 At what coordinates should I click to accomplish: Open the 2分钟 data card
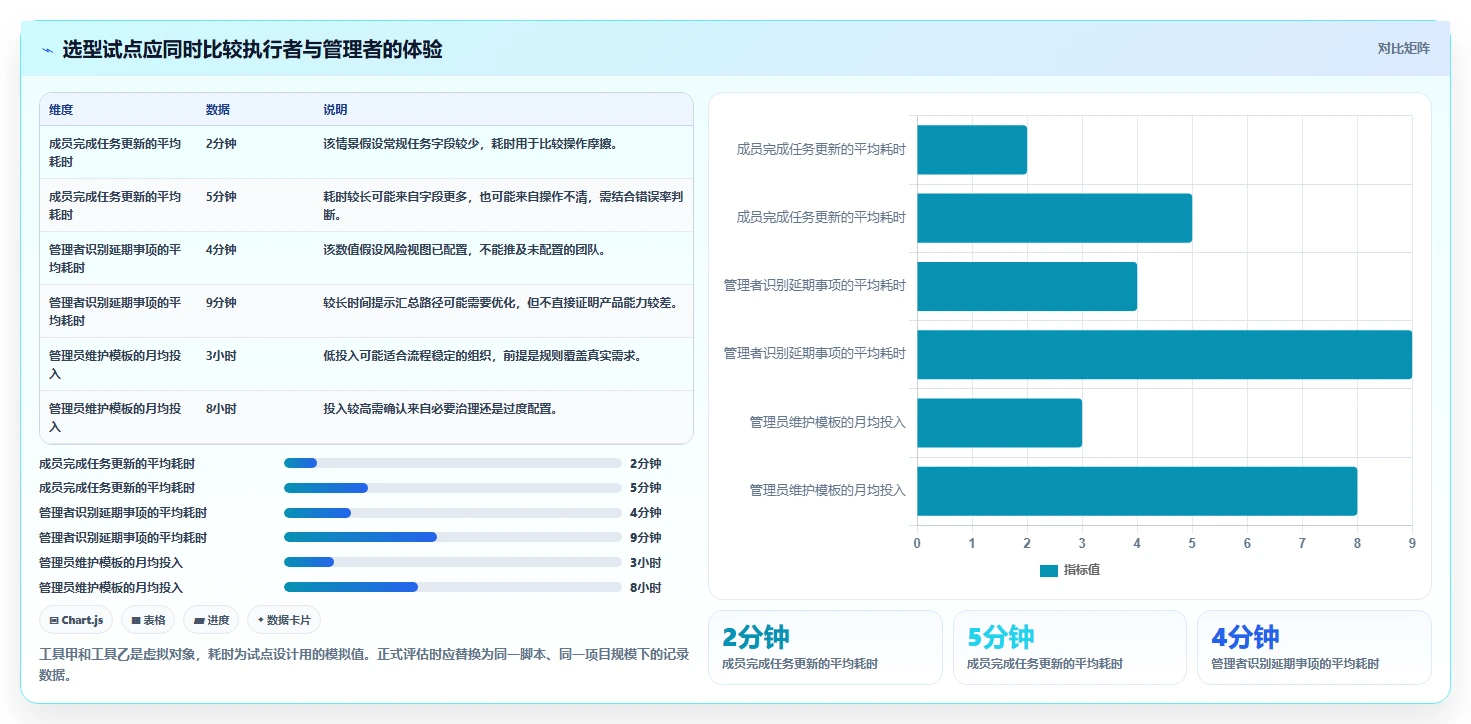coord(825,648)
